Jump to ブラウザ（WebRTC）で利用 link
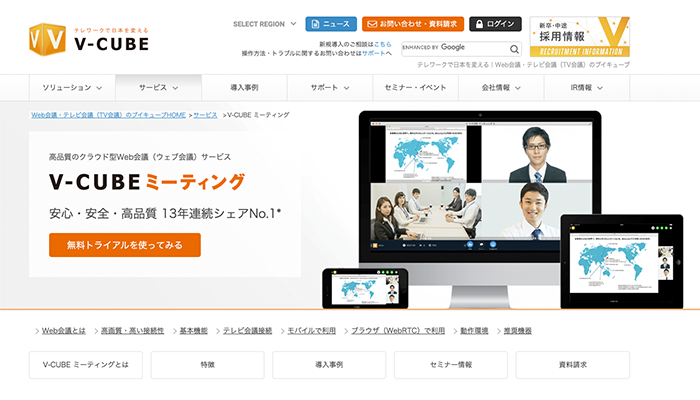The image size is (700, 400). pos(398,331)
